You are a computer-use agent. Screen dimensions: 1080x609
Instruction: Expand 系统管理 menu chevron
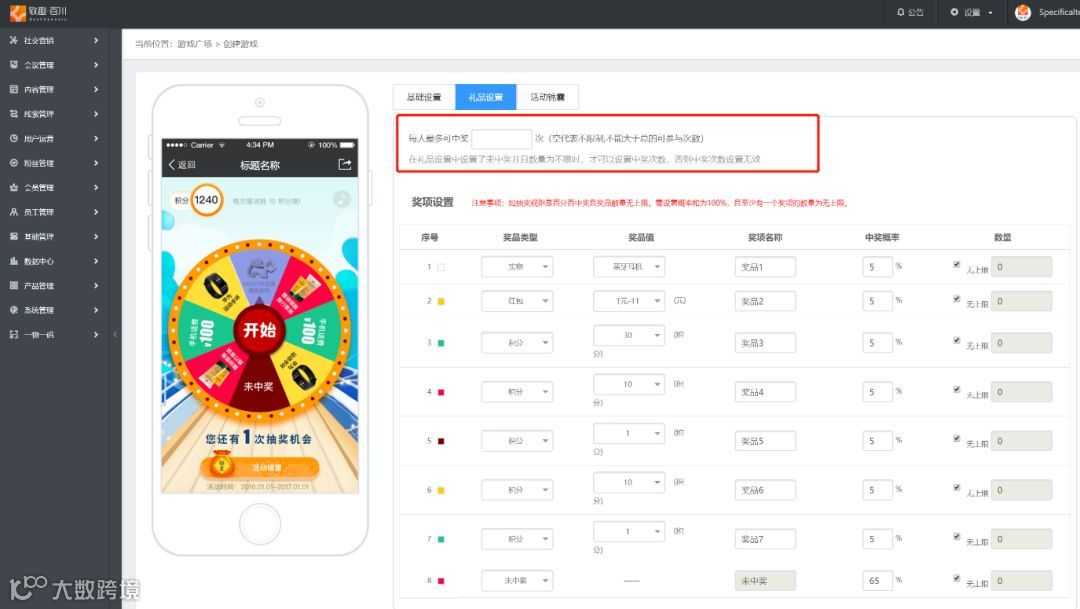click(x=96, y=310)
